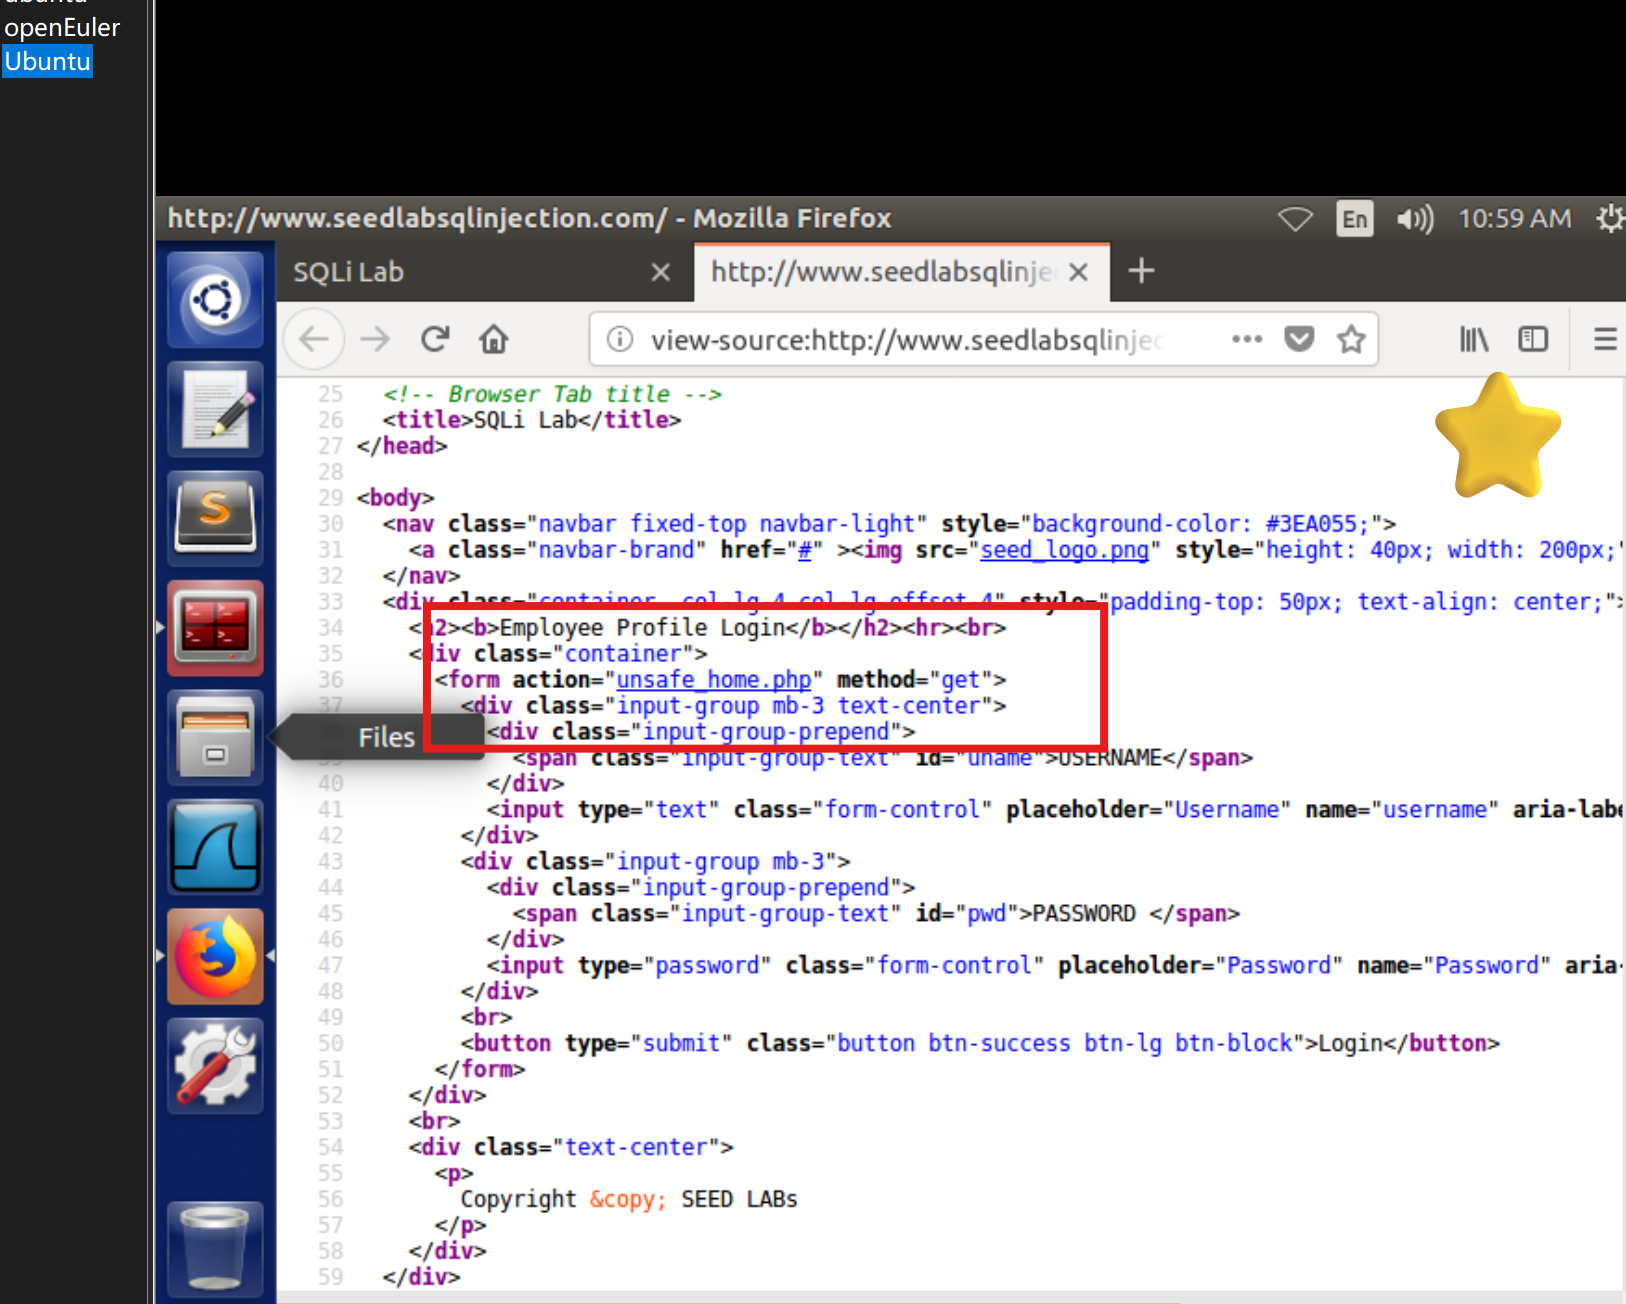Screen dimensions: 1626x1304
Task: Open the seed_logo.png source link
Action: tap(1065, 550)
